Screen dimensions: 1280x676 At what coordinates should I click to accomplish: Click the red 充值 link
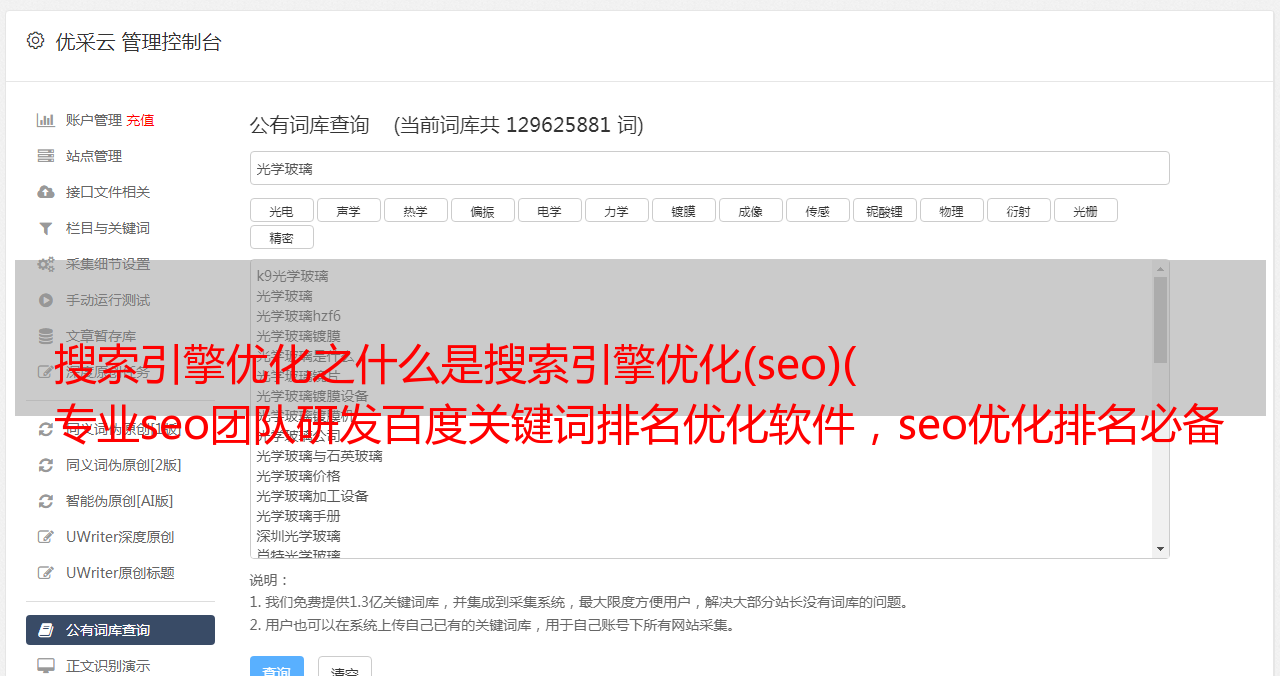click(140, 120)
